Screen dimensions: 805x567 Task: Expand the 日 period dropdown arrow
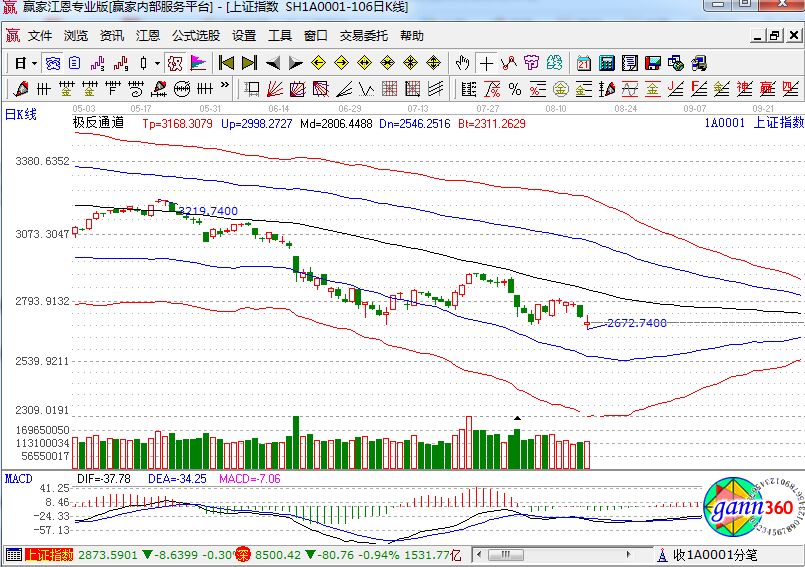click(x=33, y=63)
